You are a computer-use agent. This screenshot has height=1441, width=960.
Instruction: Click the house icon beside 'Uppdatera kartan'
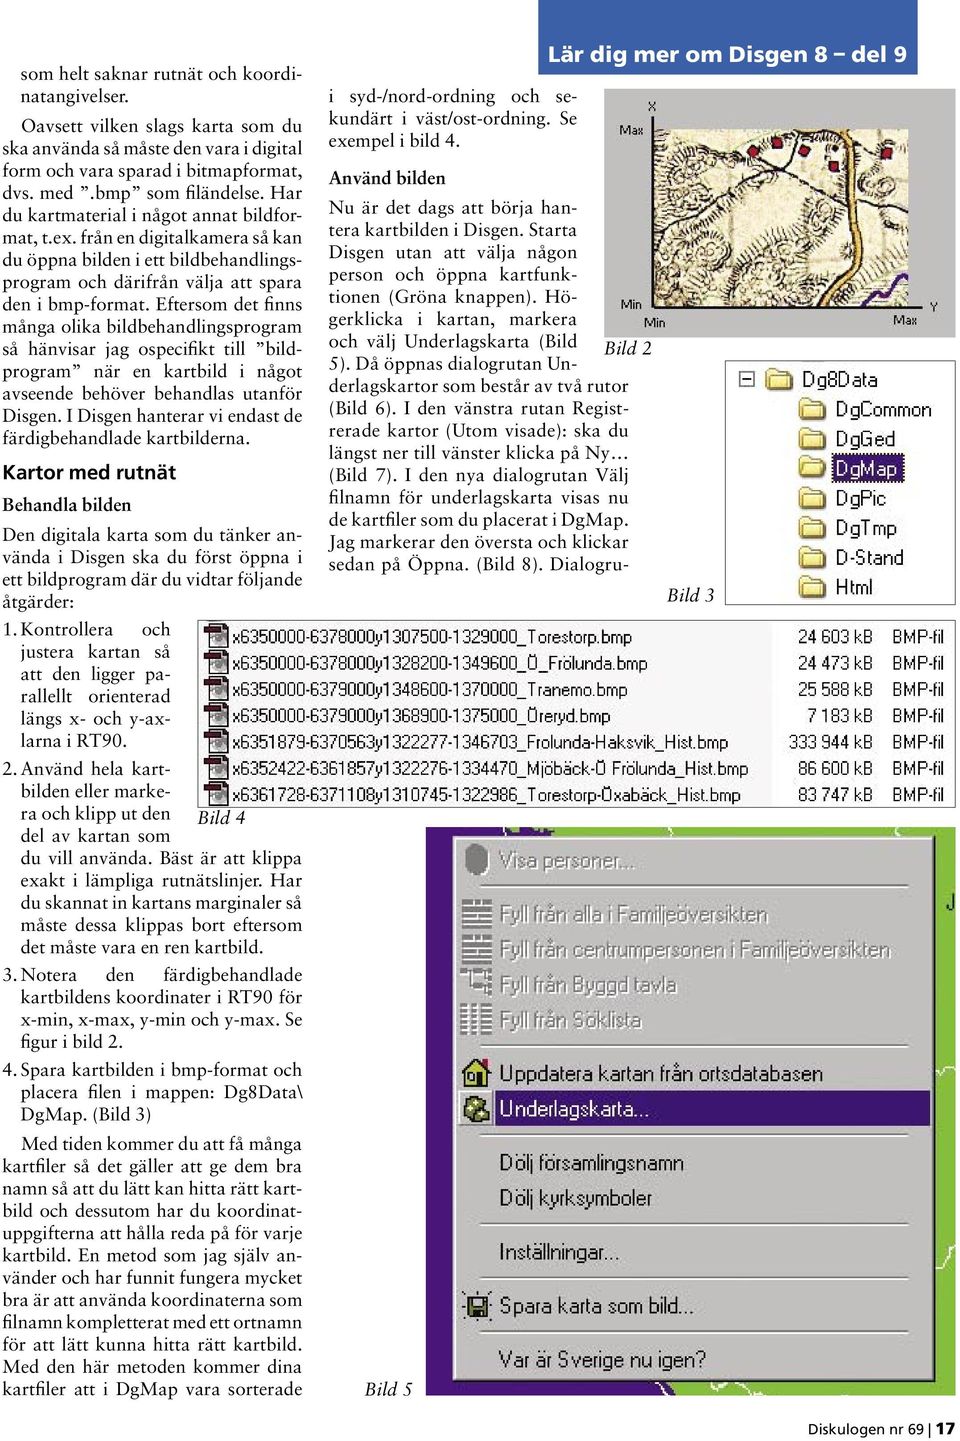pyautogui.click(x=477, y=1073)
